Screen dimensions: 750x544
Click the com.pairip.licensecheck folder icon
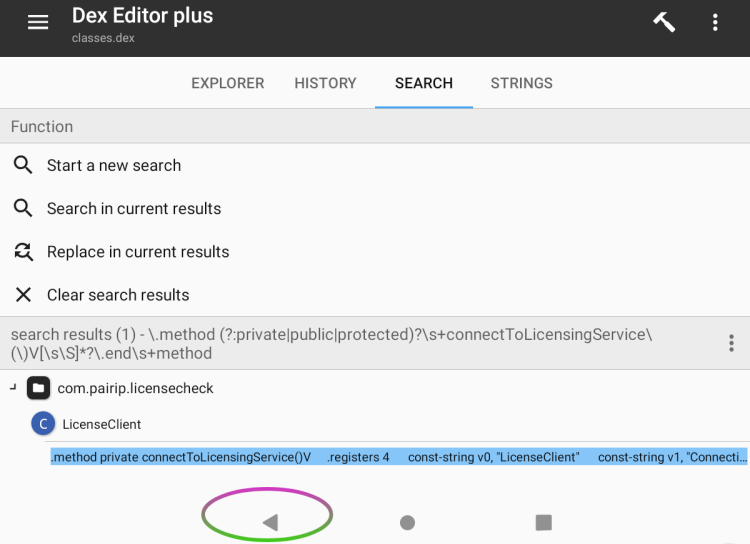point(38,388)
